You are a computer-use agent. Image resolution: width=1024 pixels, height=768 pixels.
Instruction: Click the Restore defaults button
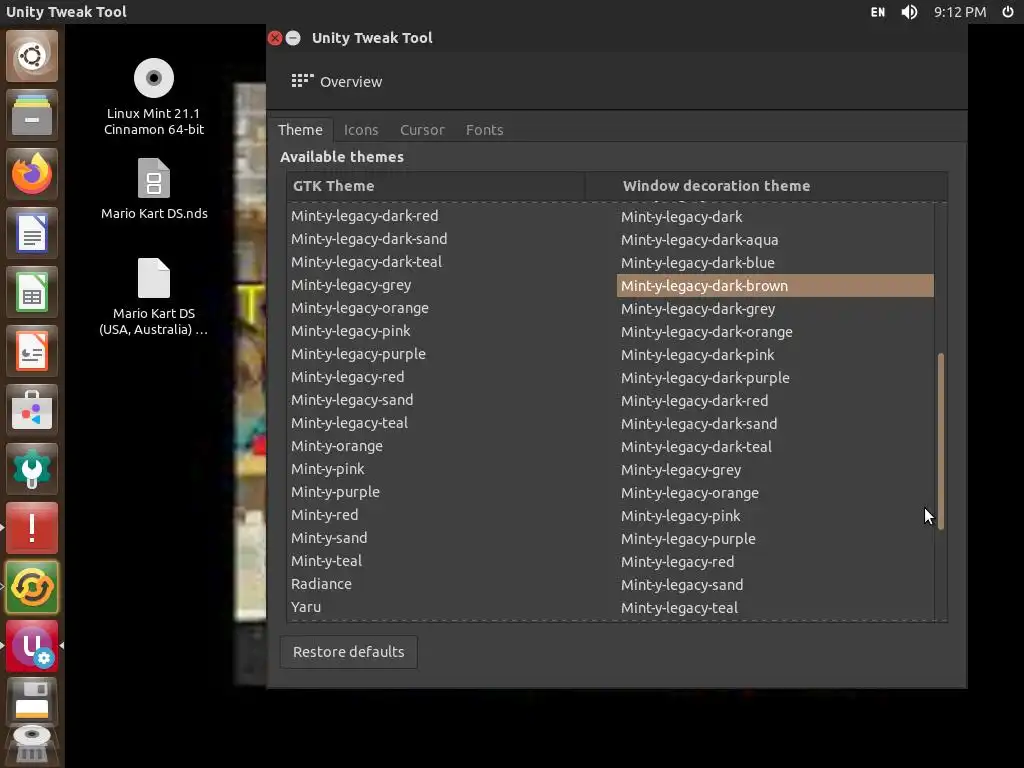tap(349, 652)
